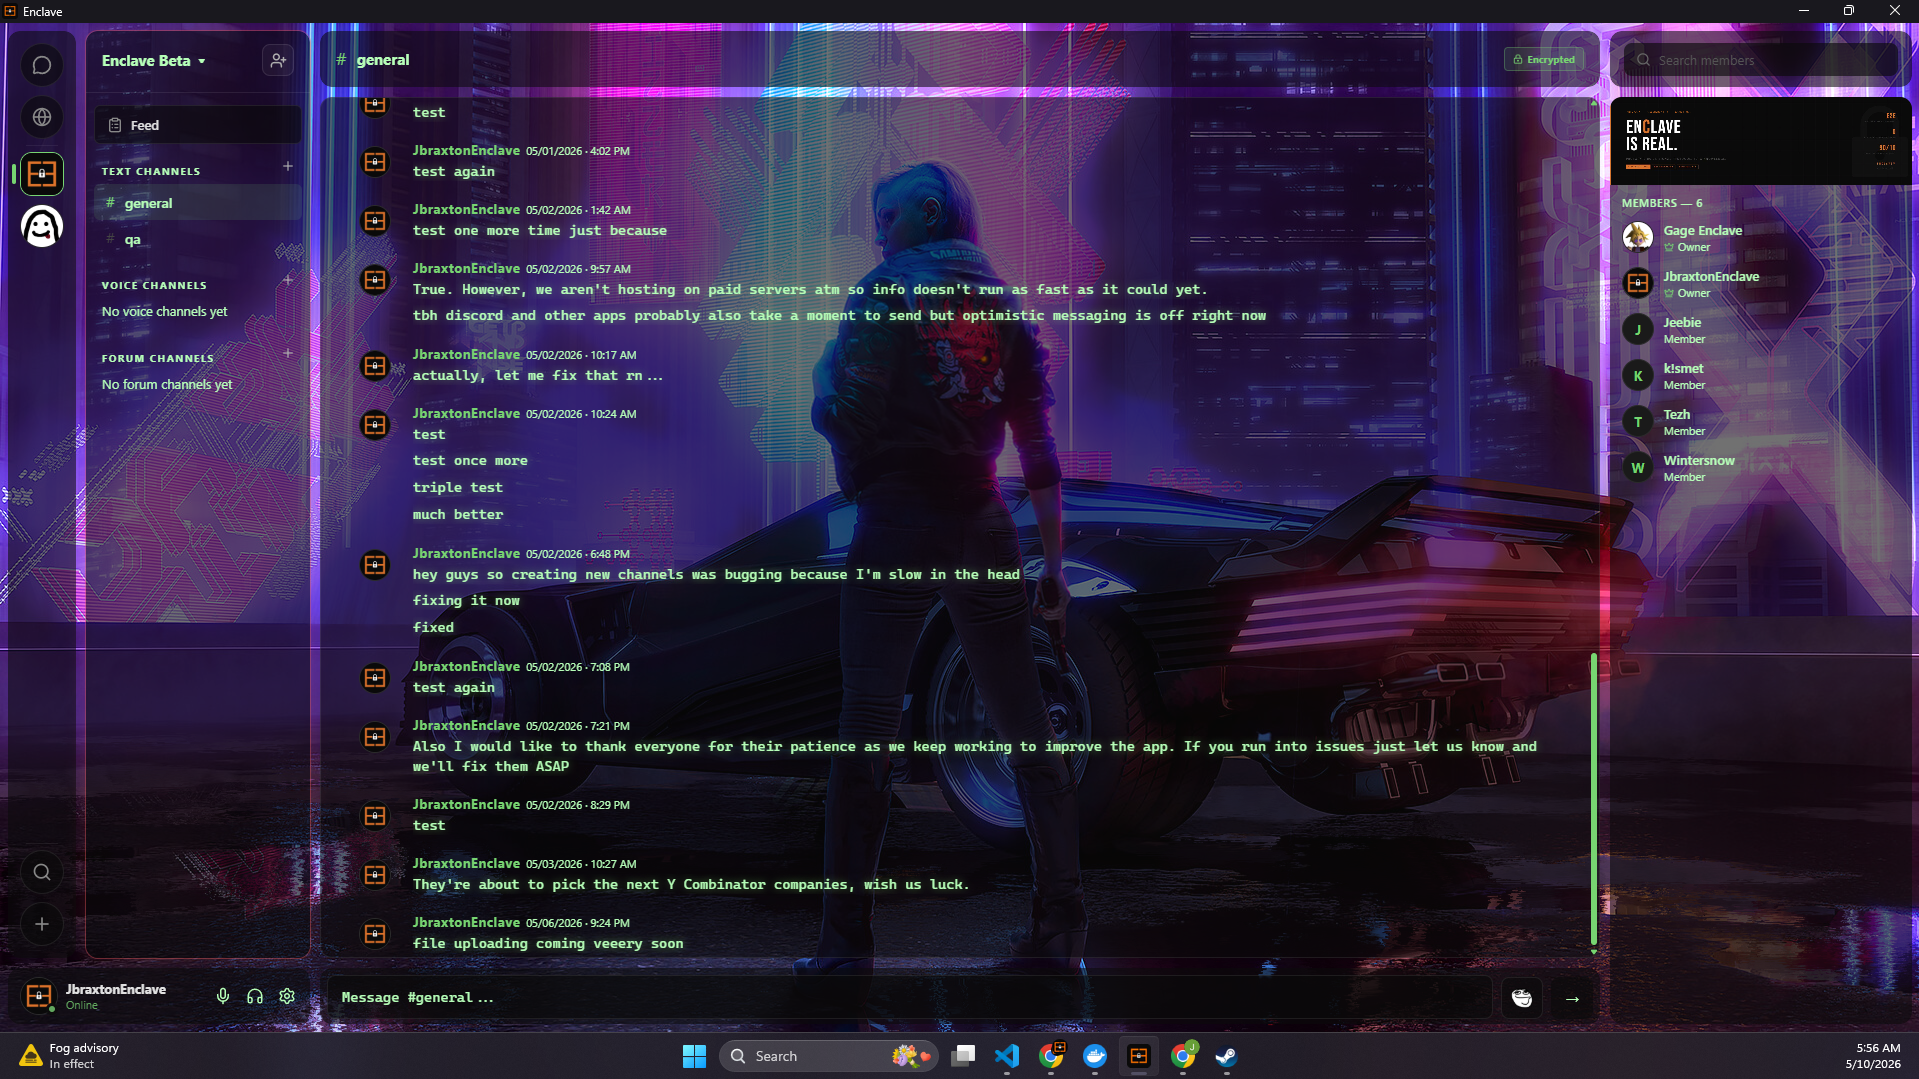Toggle headphones deafen
Viewport: 1919px width, 1079px height.
[x=255, y=996]
